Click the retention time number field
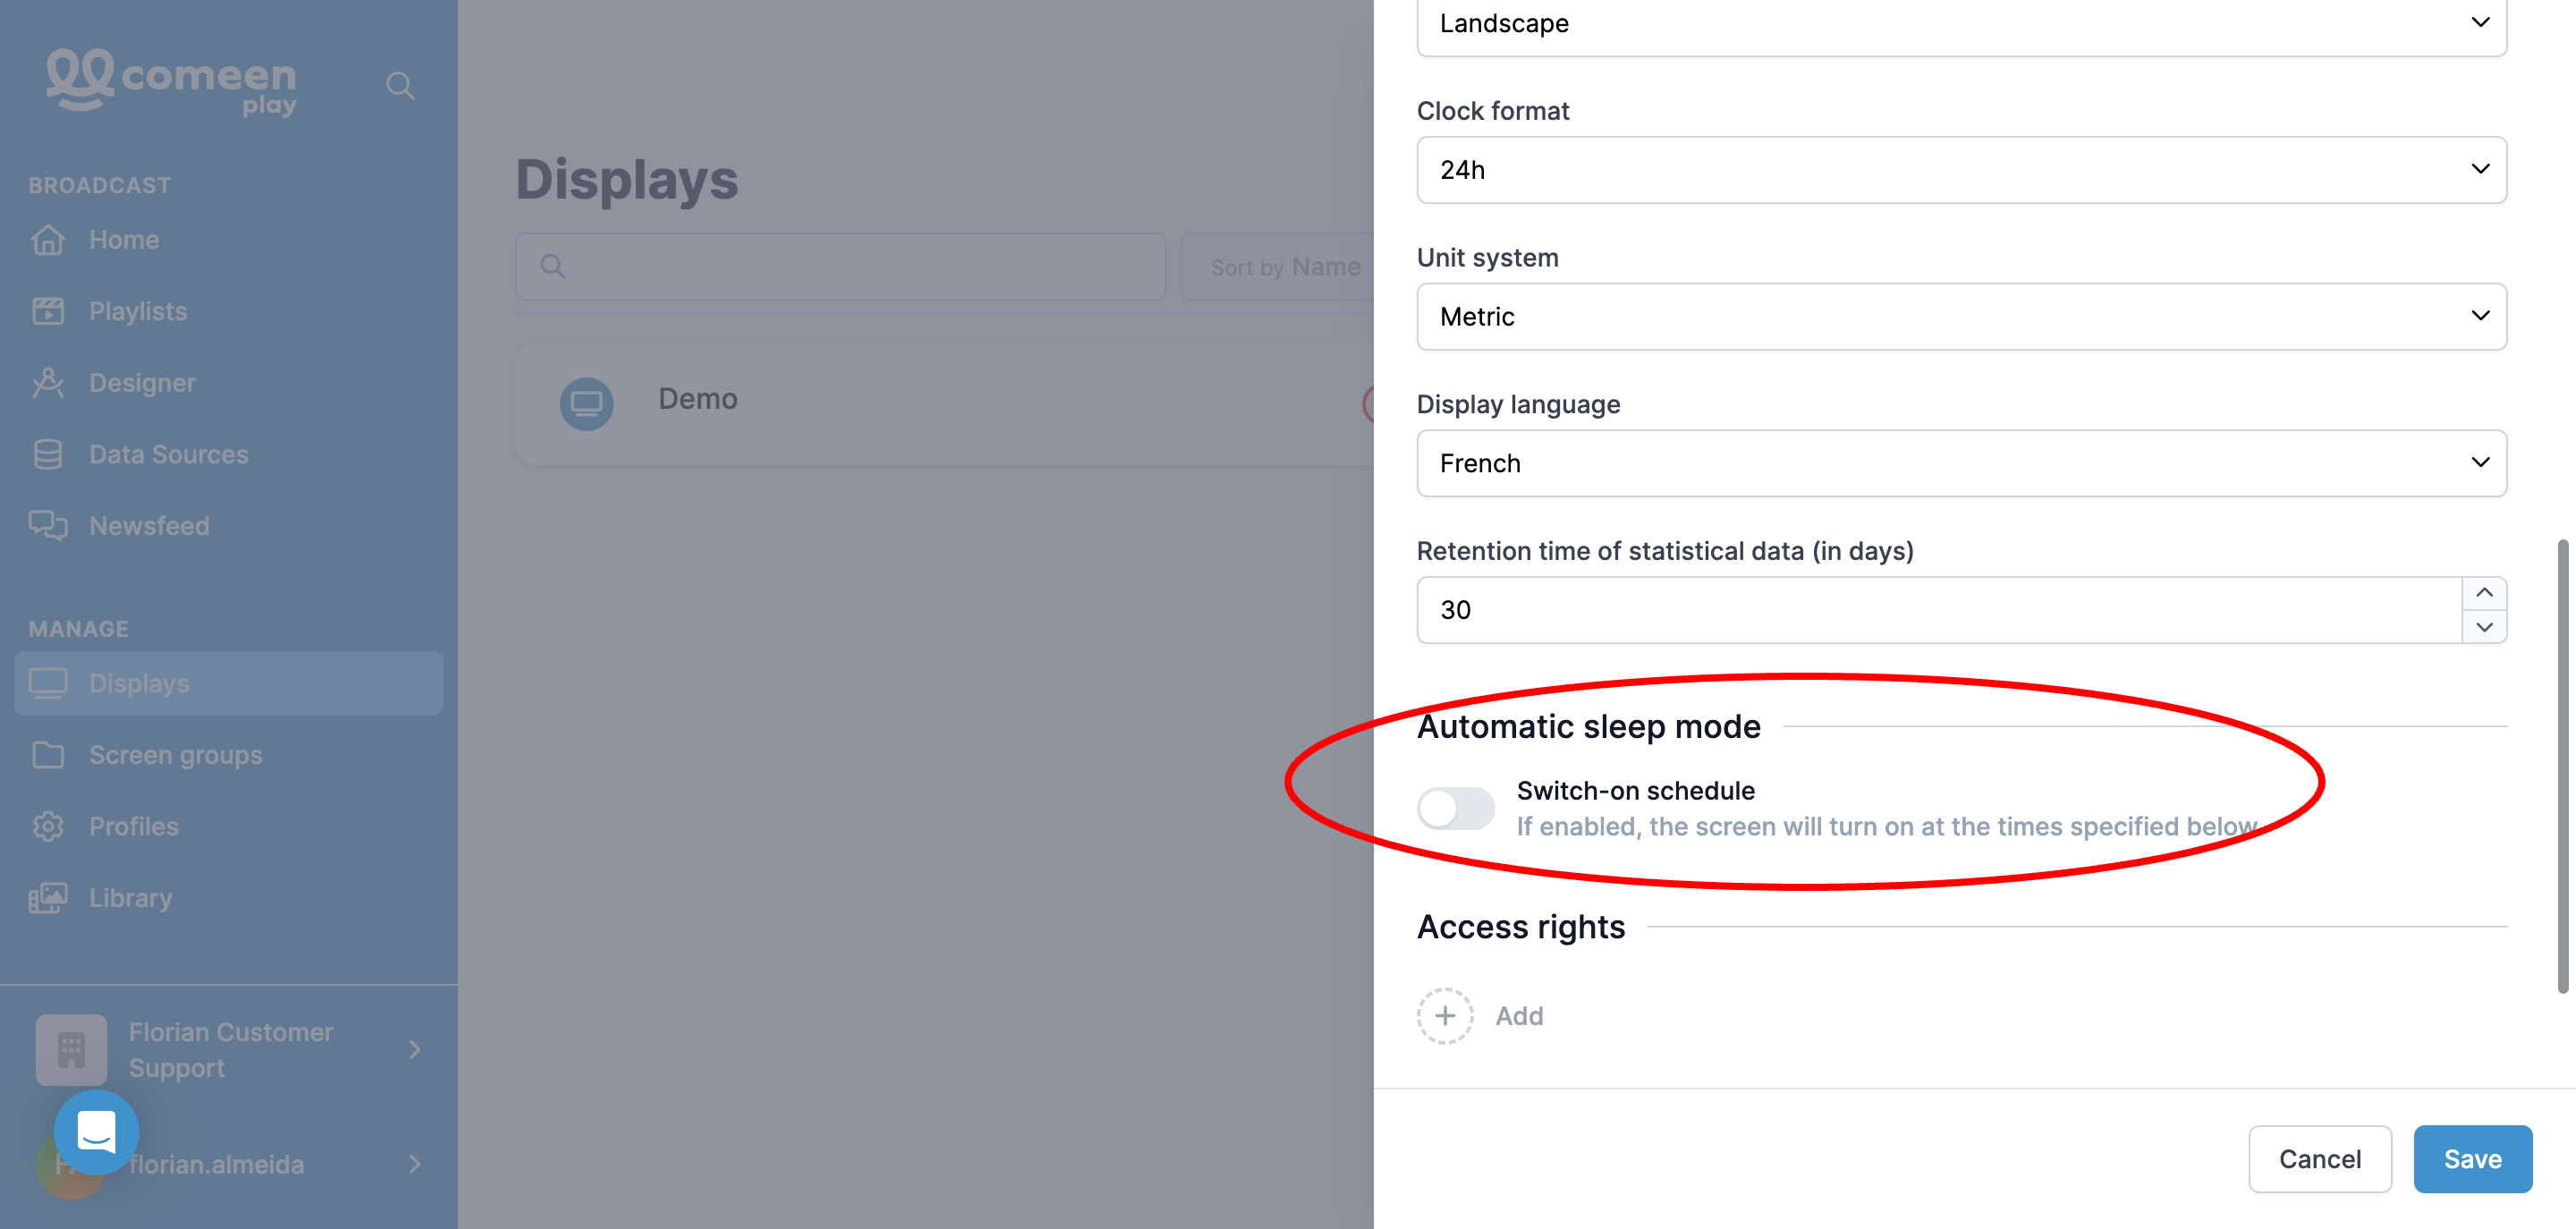The image size is (2576, 1229). 1939,610
